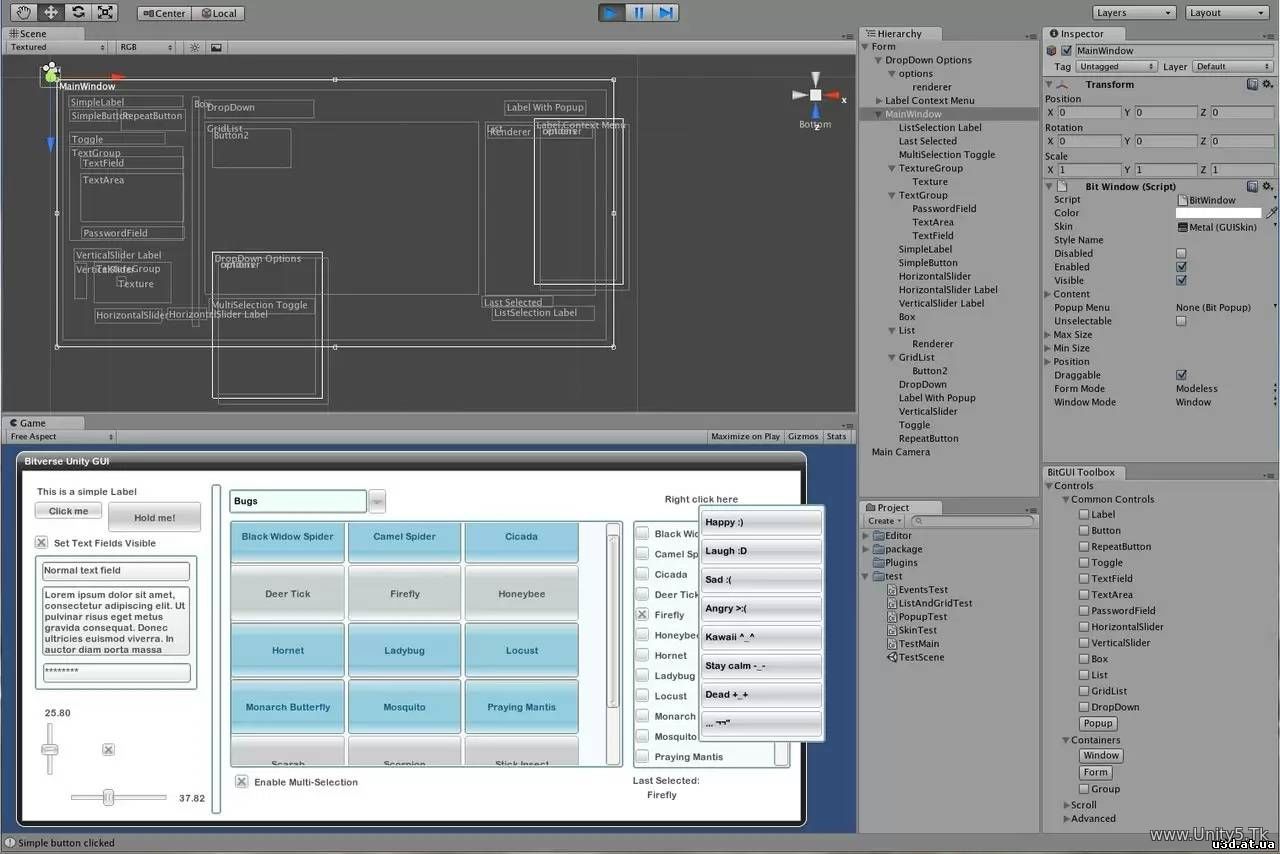This screenshot has width=1280, height=854.
Task: Select the Scale transform tool
Action: [x=105, y=13]
